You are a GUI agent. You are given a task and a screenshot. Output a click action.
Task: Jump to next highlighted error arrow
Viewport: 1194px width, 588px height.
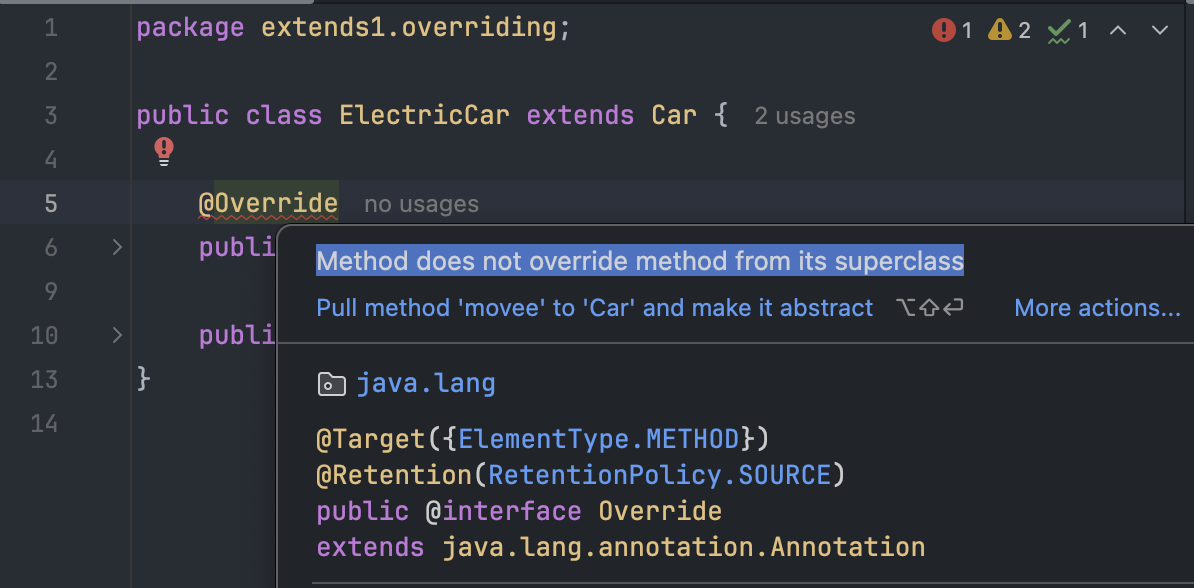click(1160, 30)
